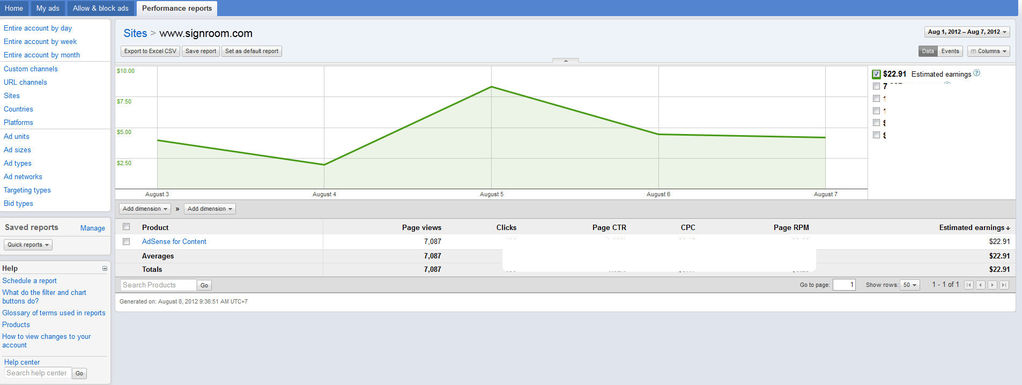Open the Ad networks report link
This screenshot has height=385, width=1022.
coord(23,177)
